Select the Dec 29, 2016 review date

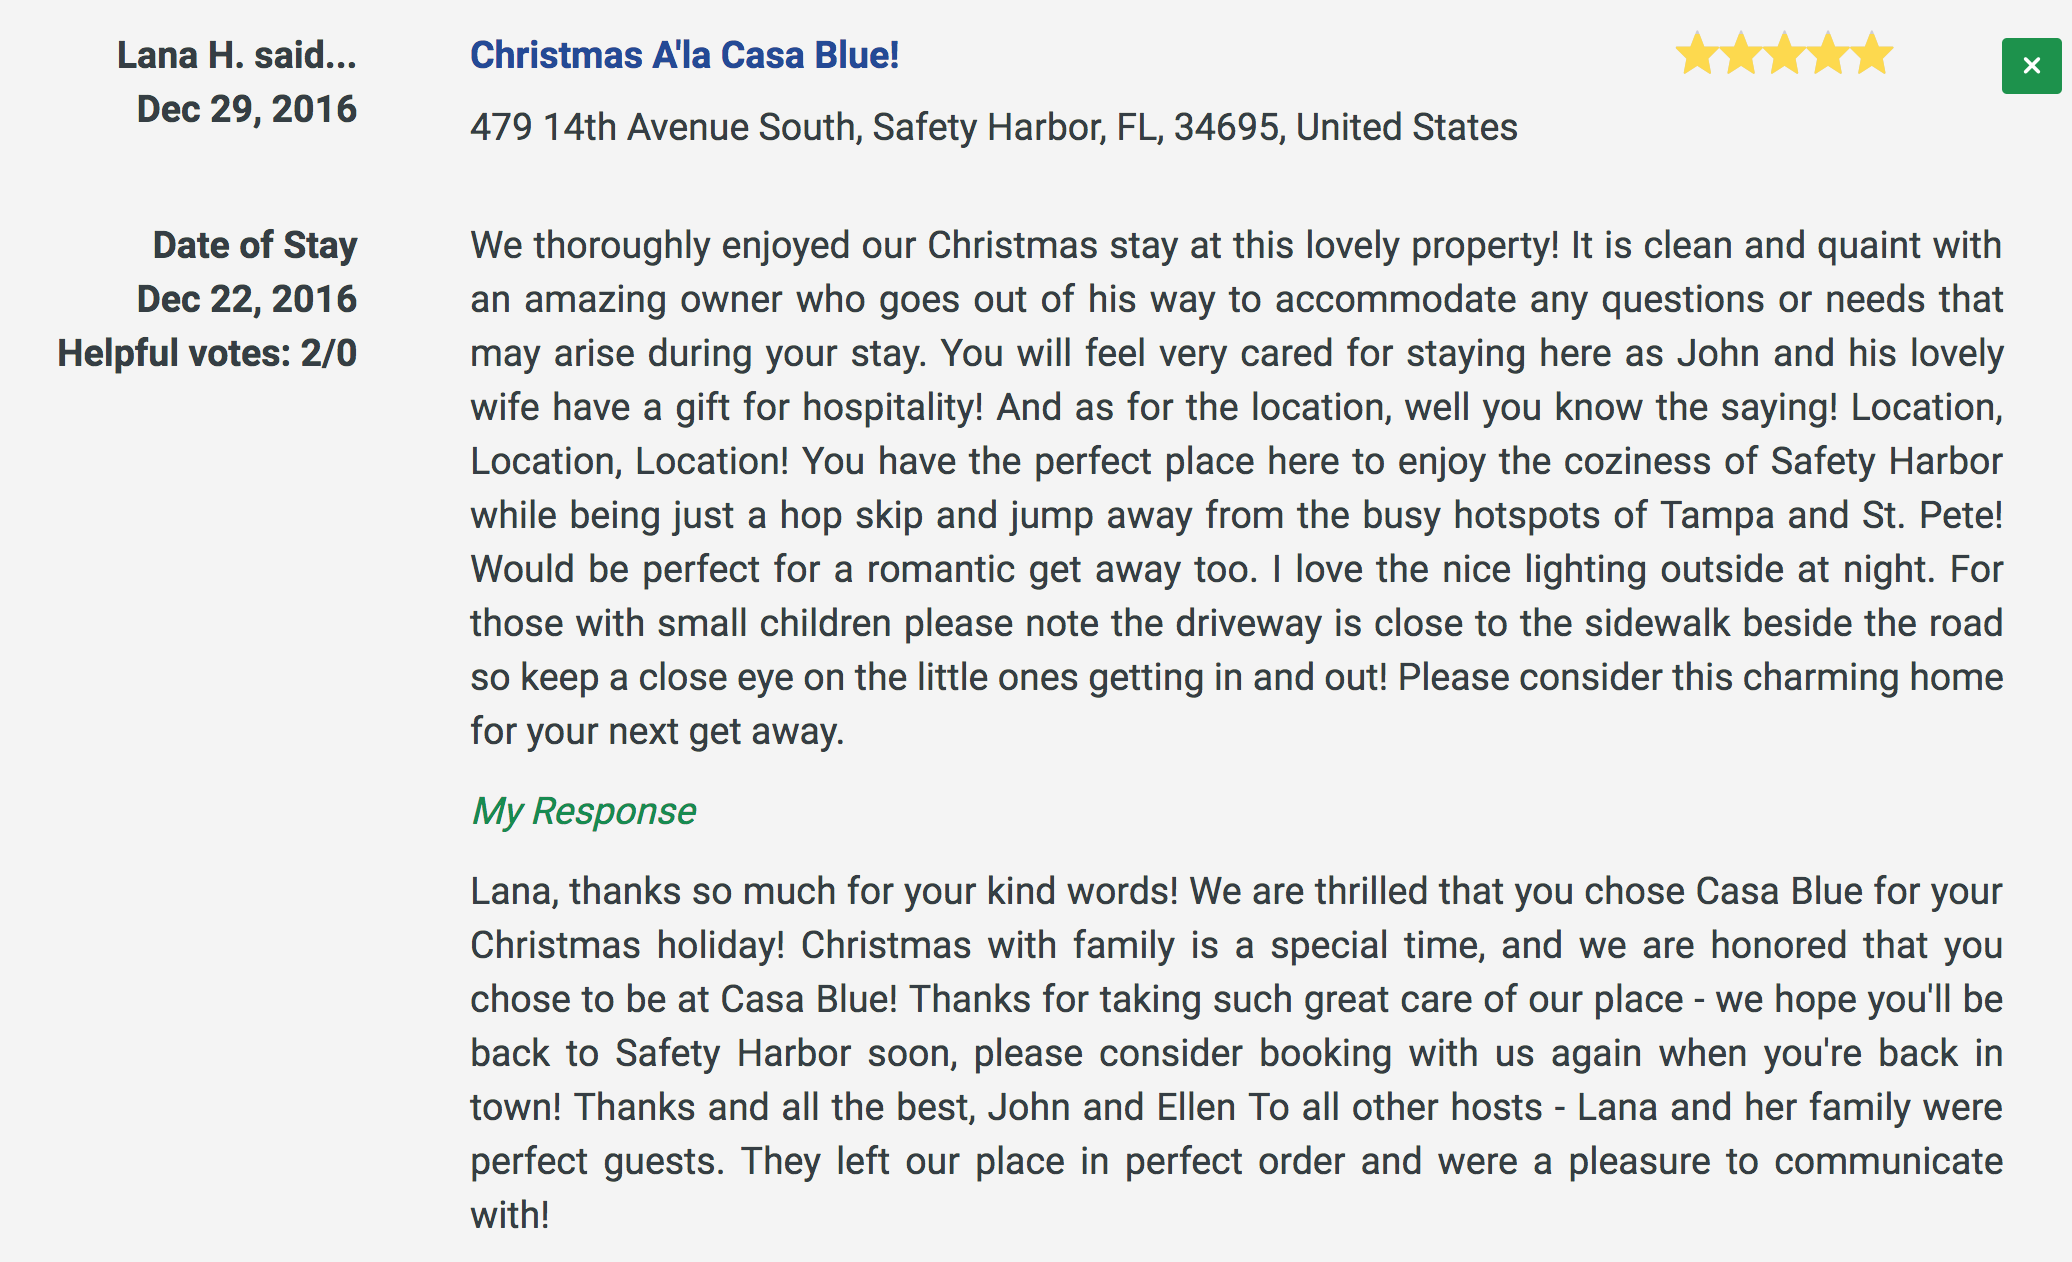tap(247, 109)
